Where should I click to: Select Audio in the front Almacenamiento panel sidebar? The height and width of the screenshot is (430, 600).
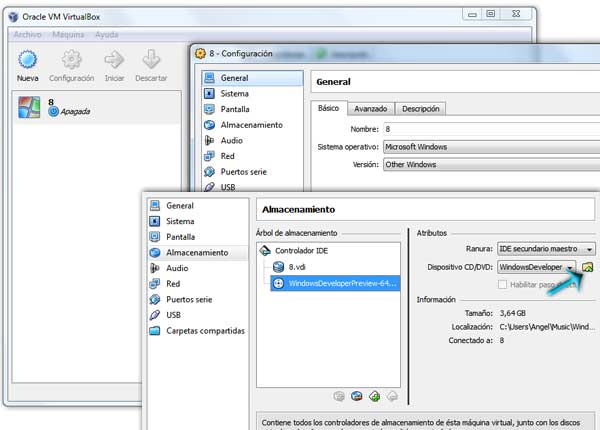pos(198,269)
